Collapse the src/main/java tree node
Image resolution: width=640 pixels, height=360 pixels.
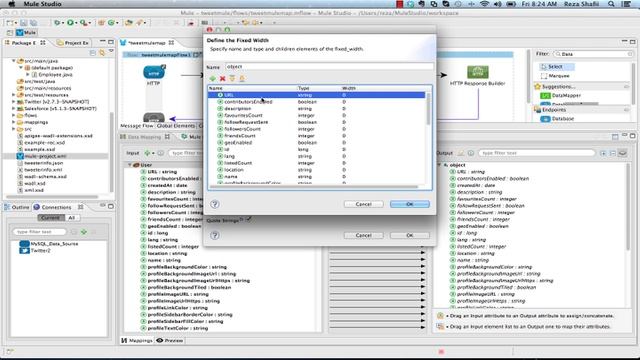[14, 61]
